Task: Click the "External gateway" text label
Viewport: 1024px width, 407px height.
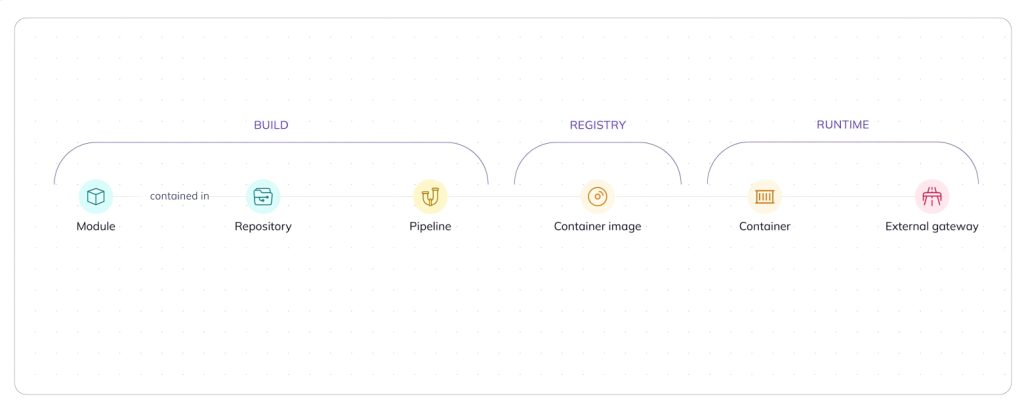Action: (932, 226)
